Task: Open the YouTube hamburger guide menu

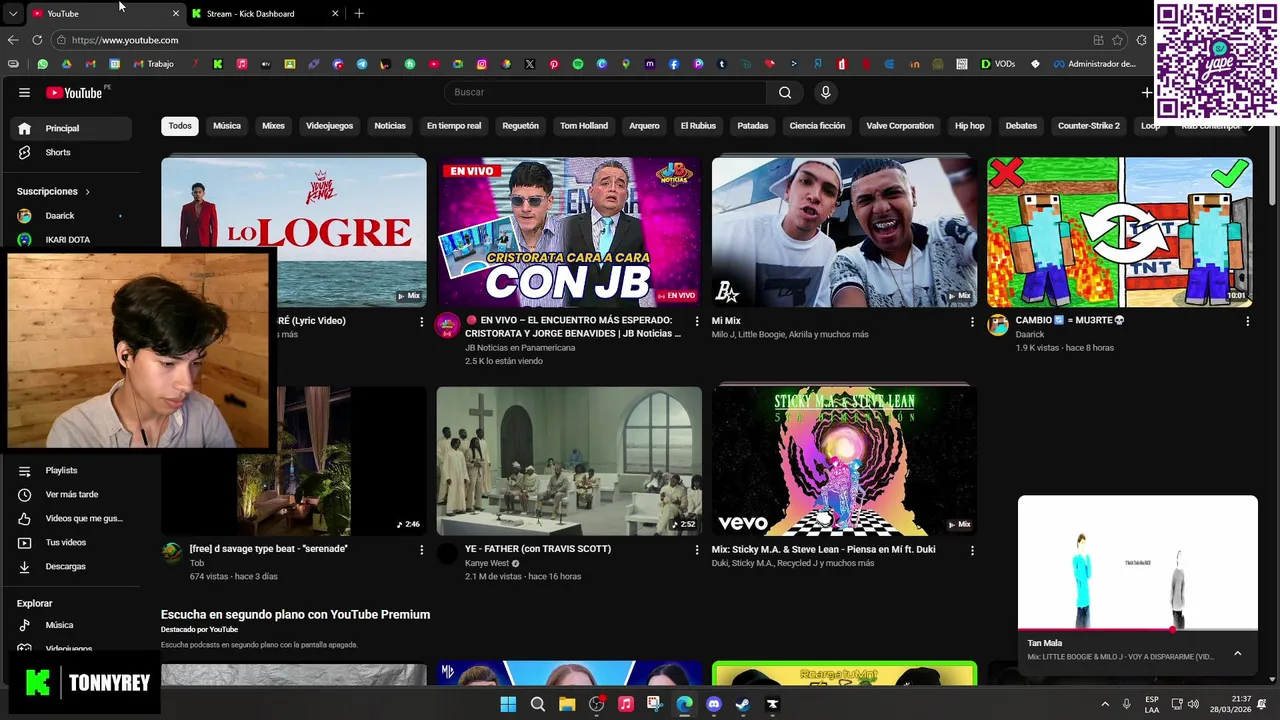Action: click(x=24, y=92)
